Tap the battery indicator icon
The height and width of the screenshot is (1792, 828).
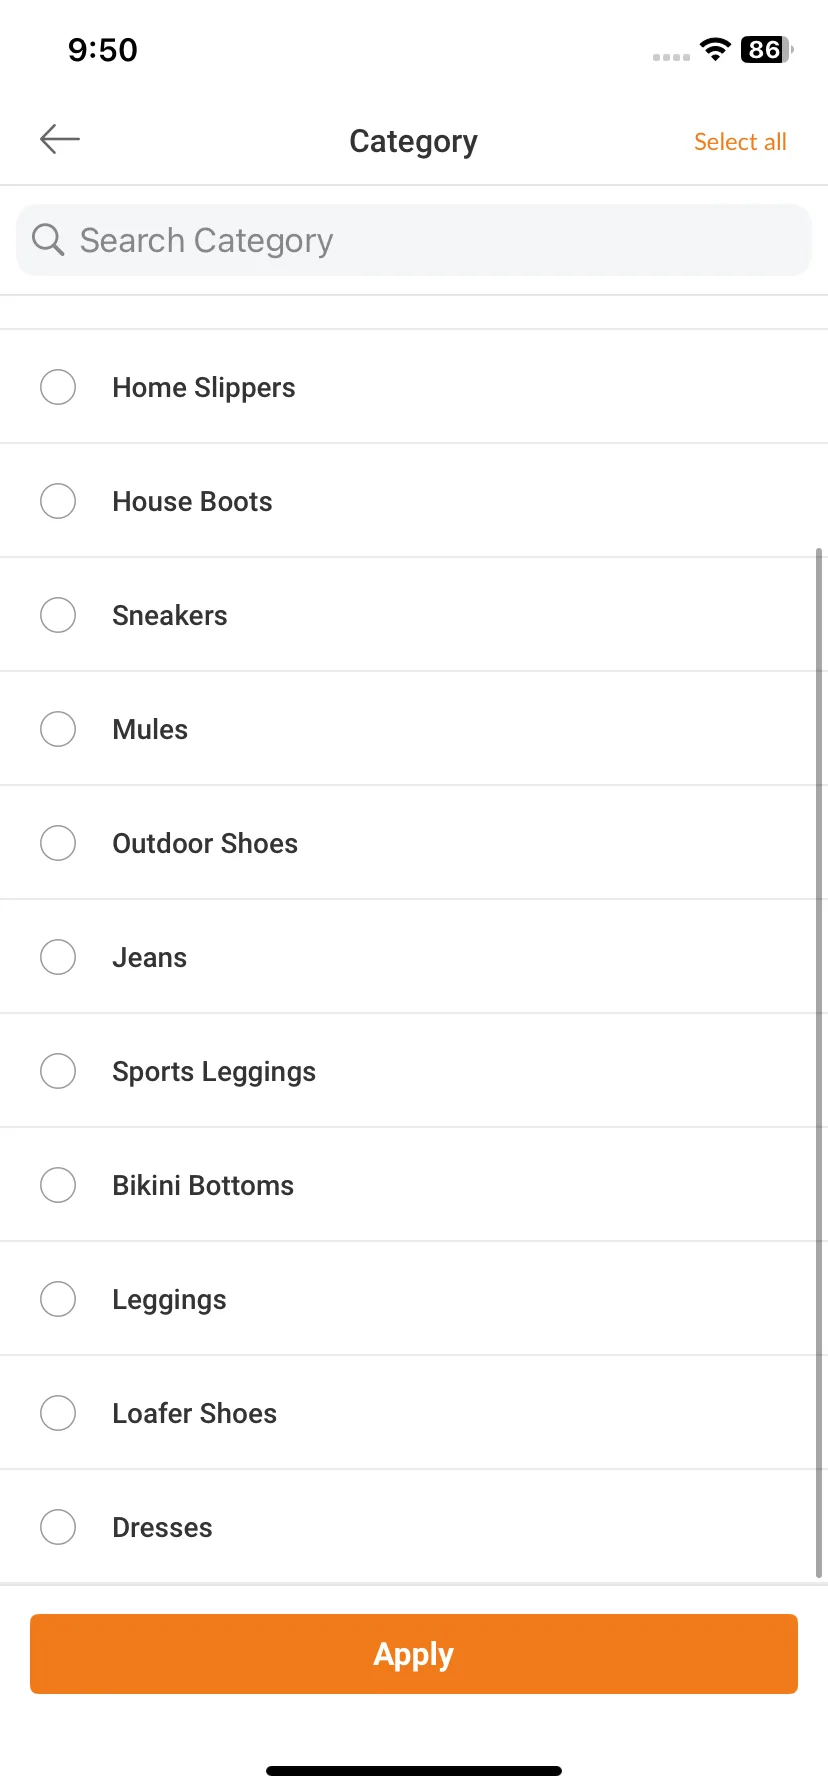(x=767, y=49)
